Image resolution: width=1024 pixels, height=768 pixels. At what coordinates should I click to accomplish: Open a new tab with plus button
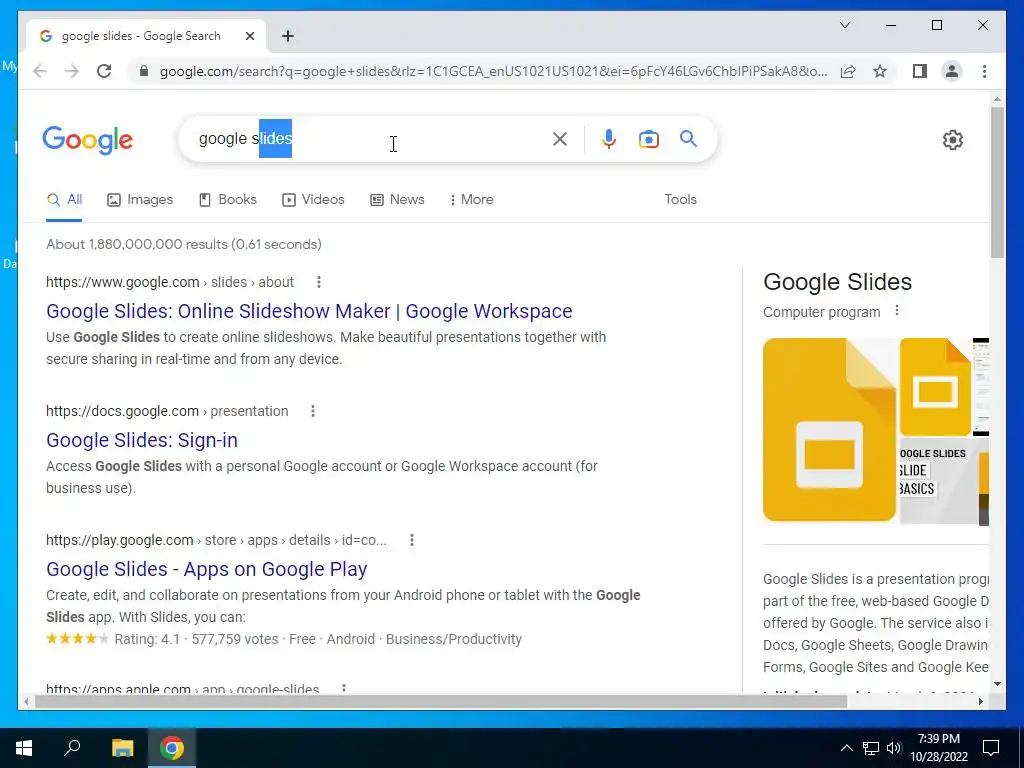tap(288, 36)
